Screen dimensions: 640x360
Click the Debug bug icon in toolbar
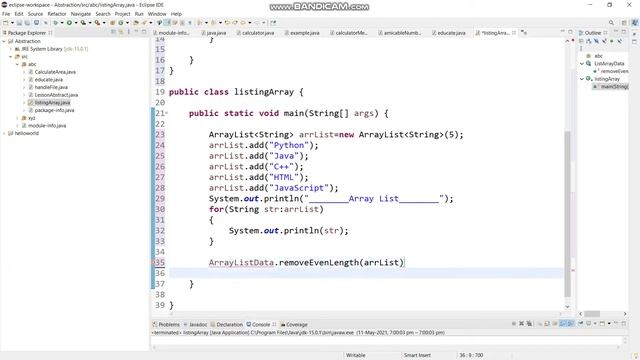pyautogui.click(x=55, y=23)
